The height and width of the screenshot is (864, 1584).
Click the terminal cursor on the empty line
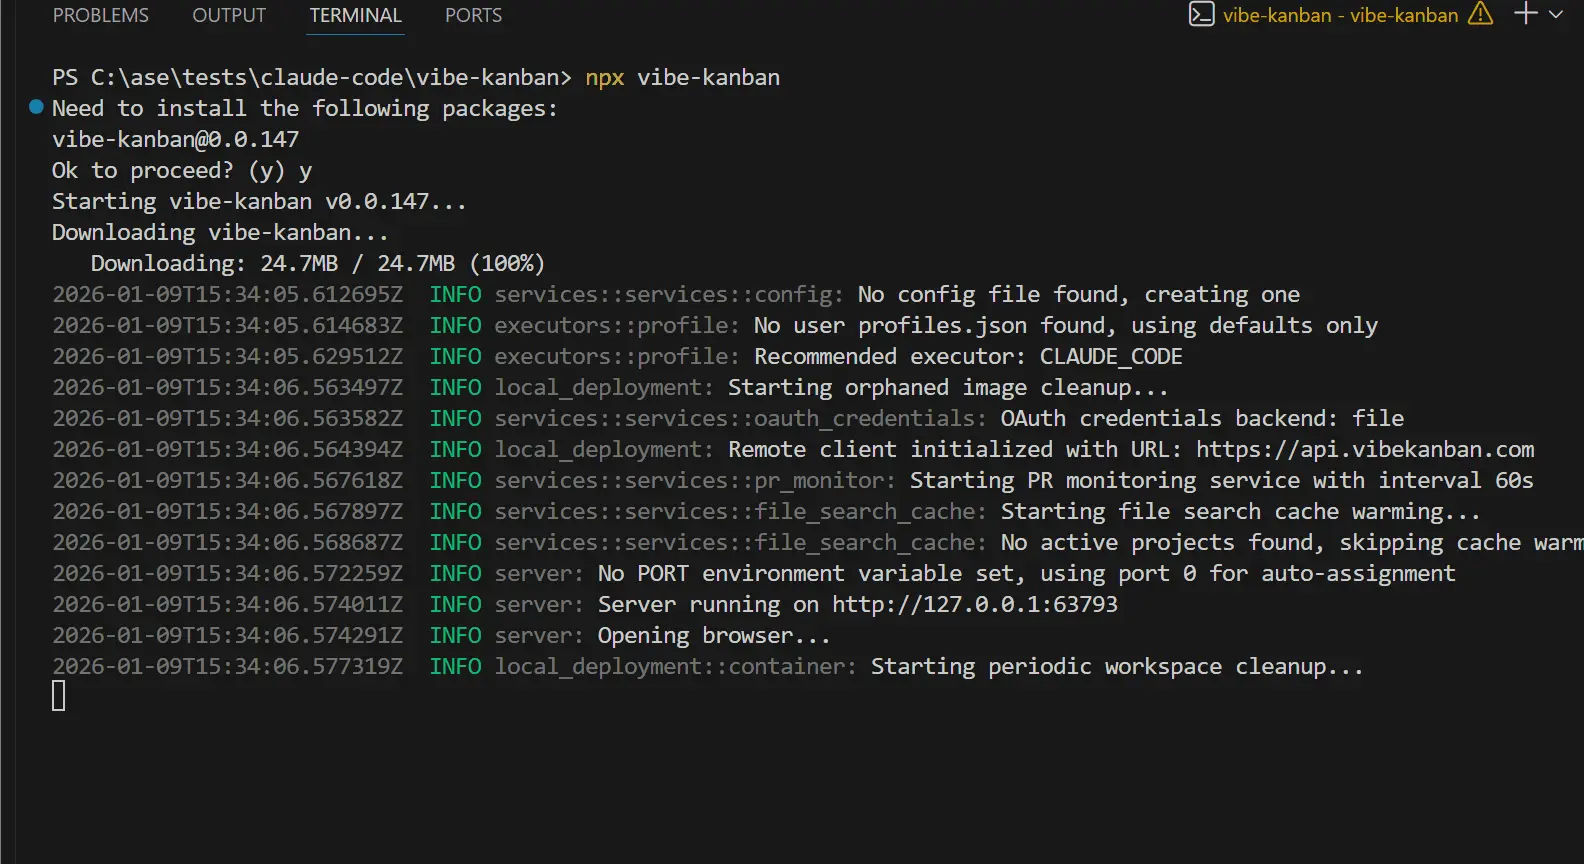point(59,696)
